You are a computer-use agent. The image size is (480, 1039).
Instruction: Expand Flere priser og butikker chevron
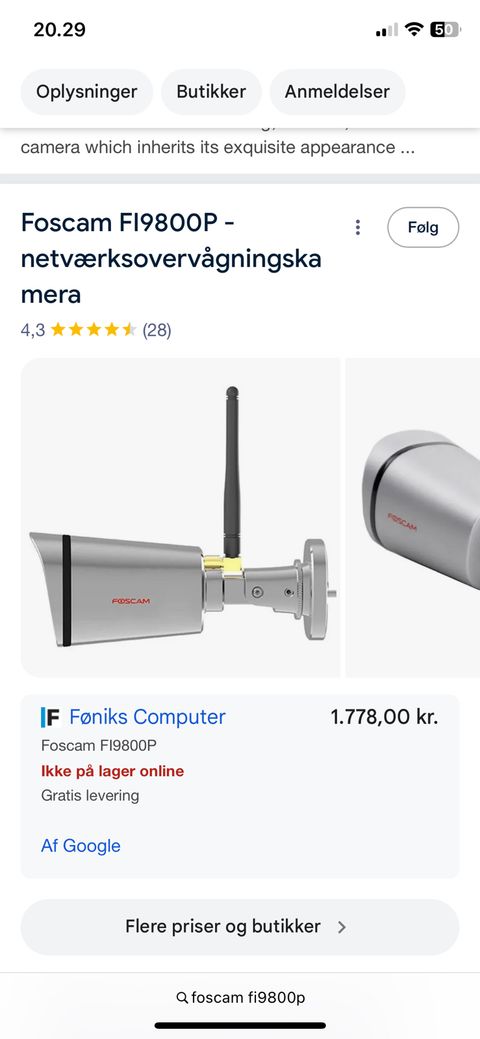coord(342,927)
